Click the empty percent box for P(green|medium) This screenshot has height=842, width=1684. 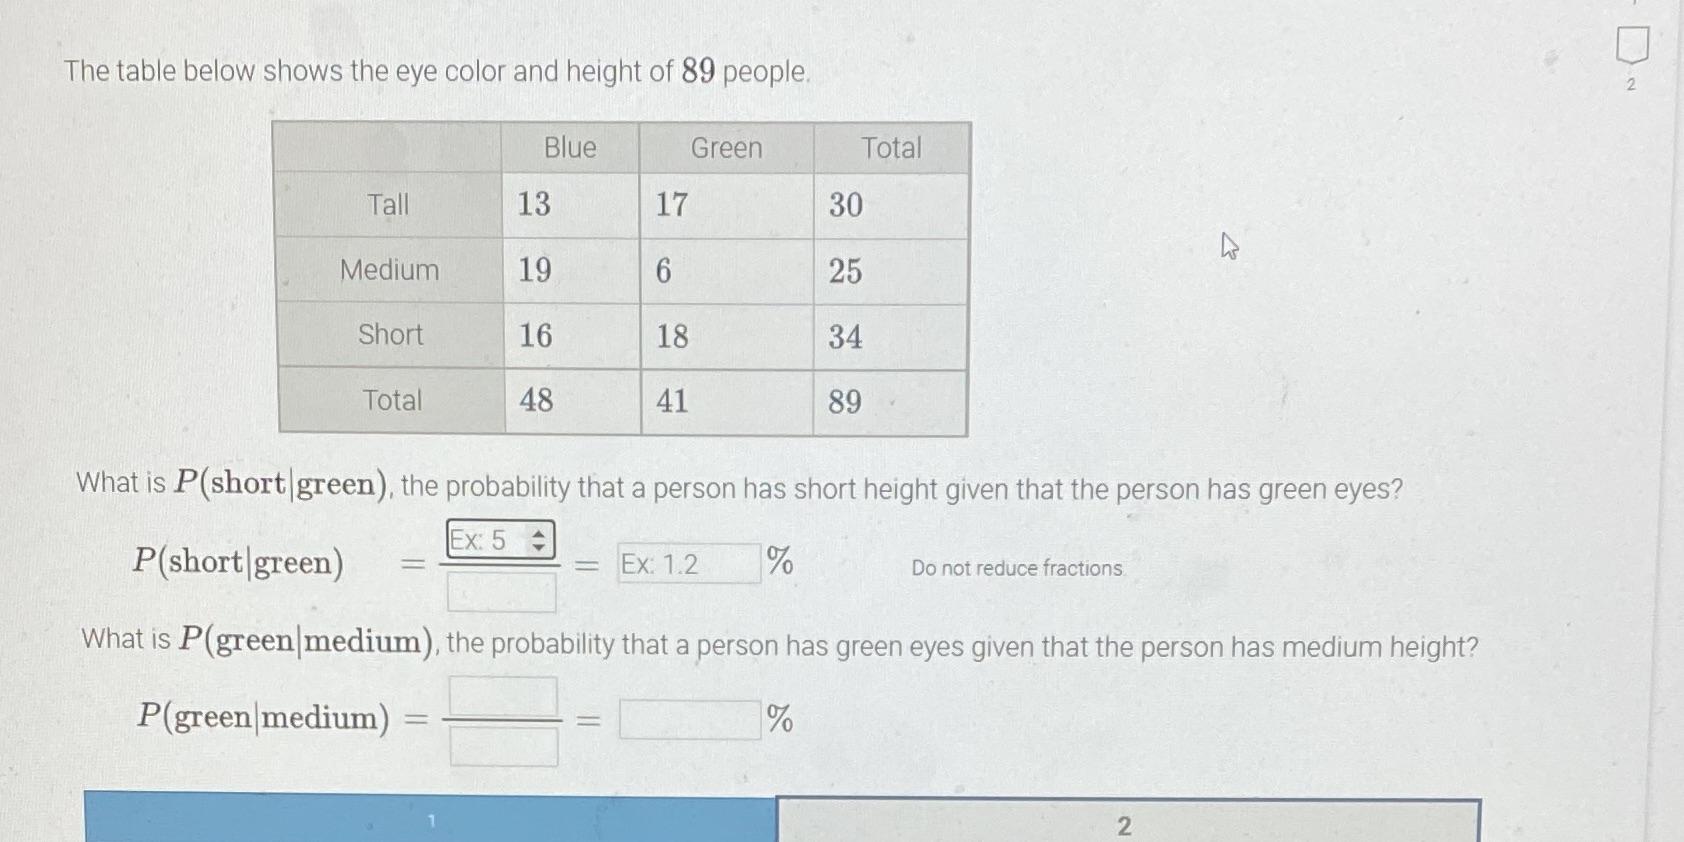pos(690,719)
